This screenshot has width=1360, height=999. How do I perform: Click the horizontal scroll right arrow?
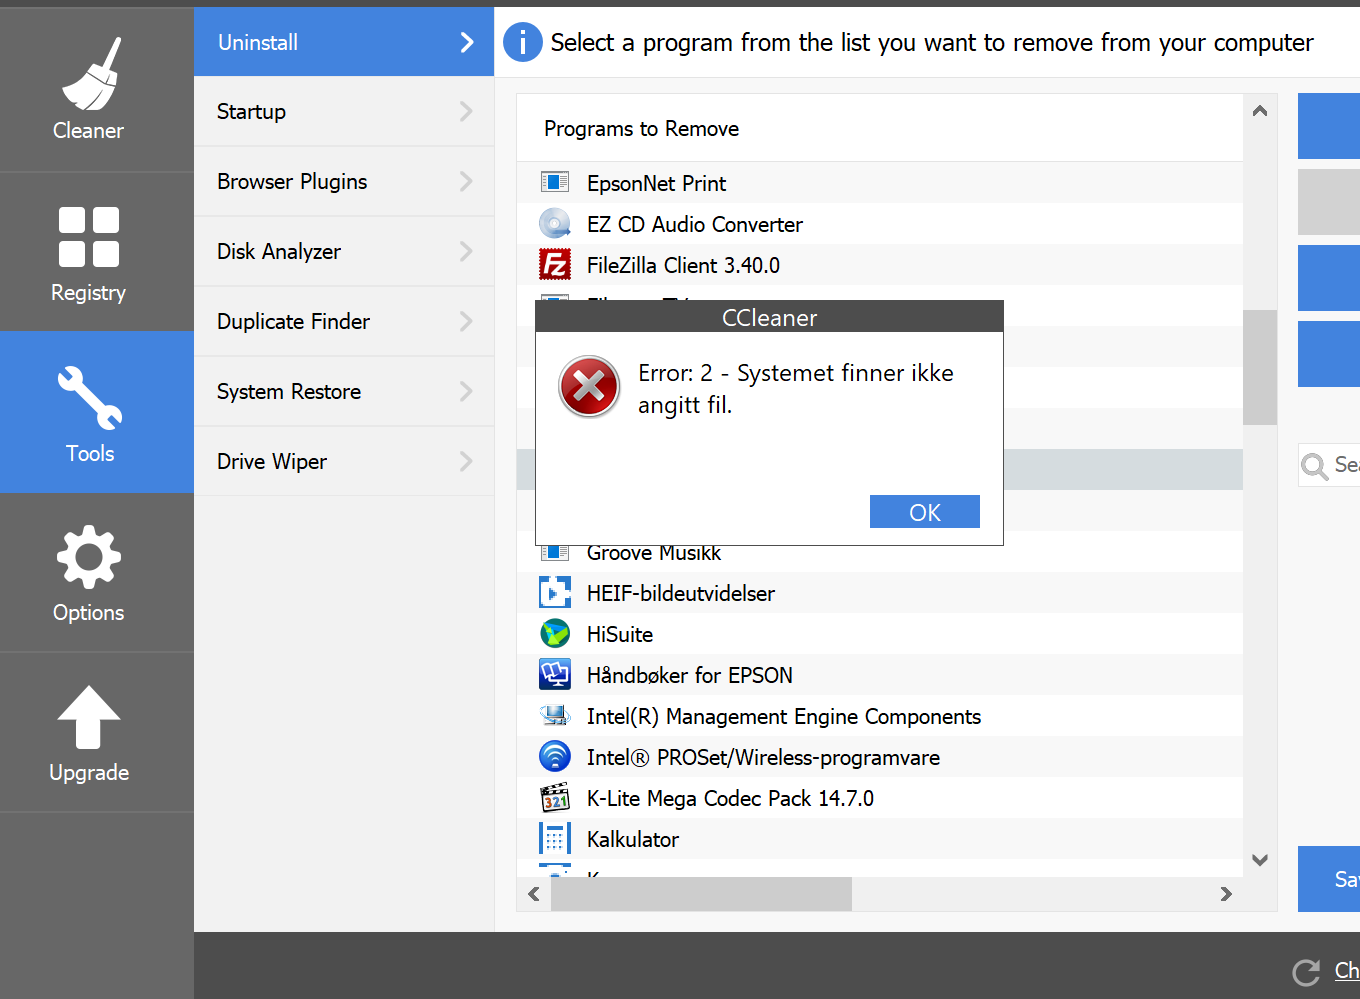1226,894
